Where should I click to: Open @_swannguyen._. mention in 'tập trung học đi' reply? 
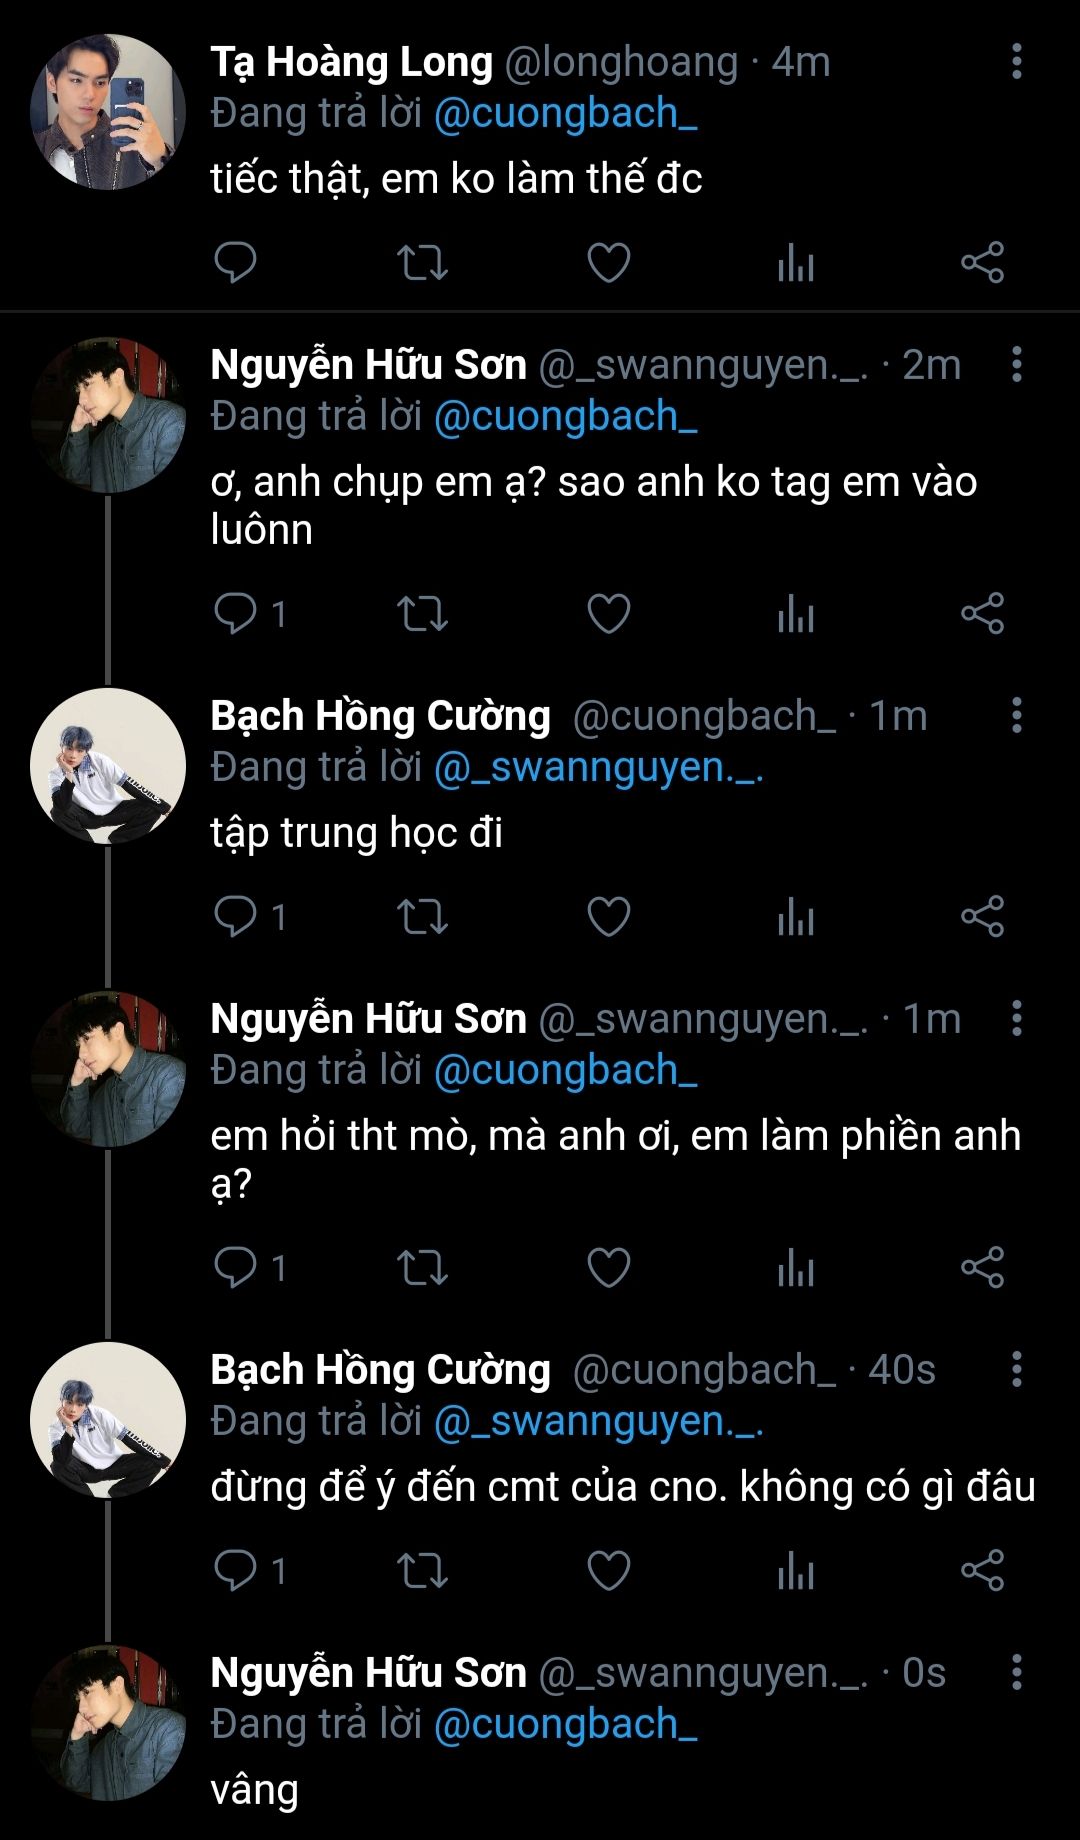(598, 768)
